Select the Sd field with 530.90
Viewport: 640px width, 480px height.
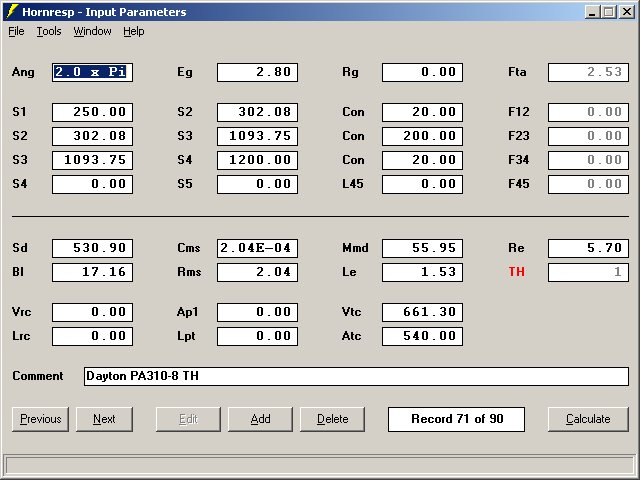[92, 248]
